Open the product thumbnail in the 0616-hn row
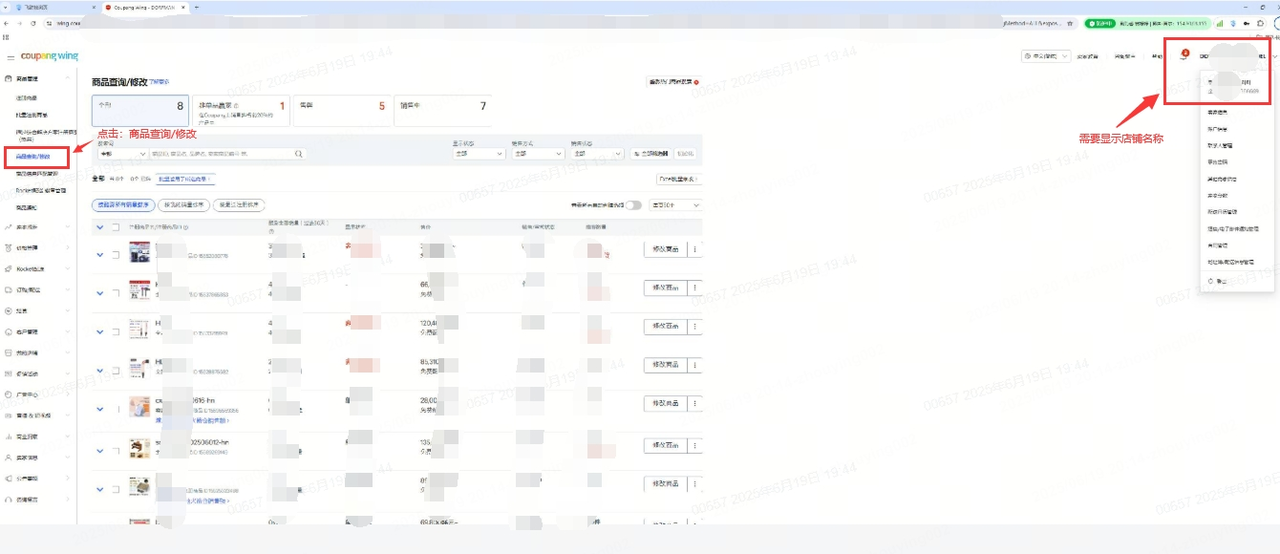This screenshot has width=1280, height=554. (139, 406)
